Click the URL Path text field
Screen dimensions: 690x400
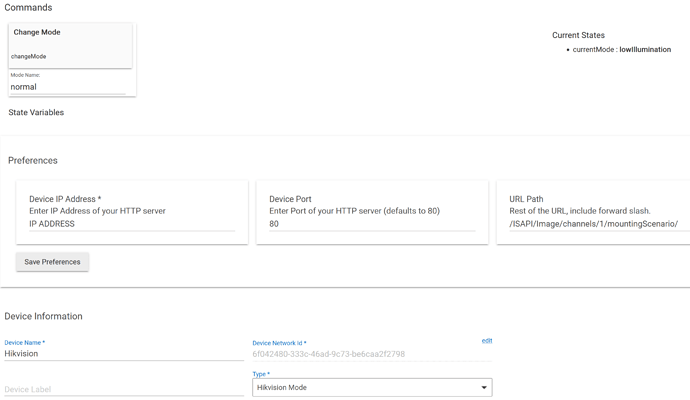click(x=597, y=224)
